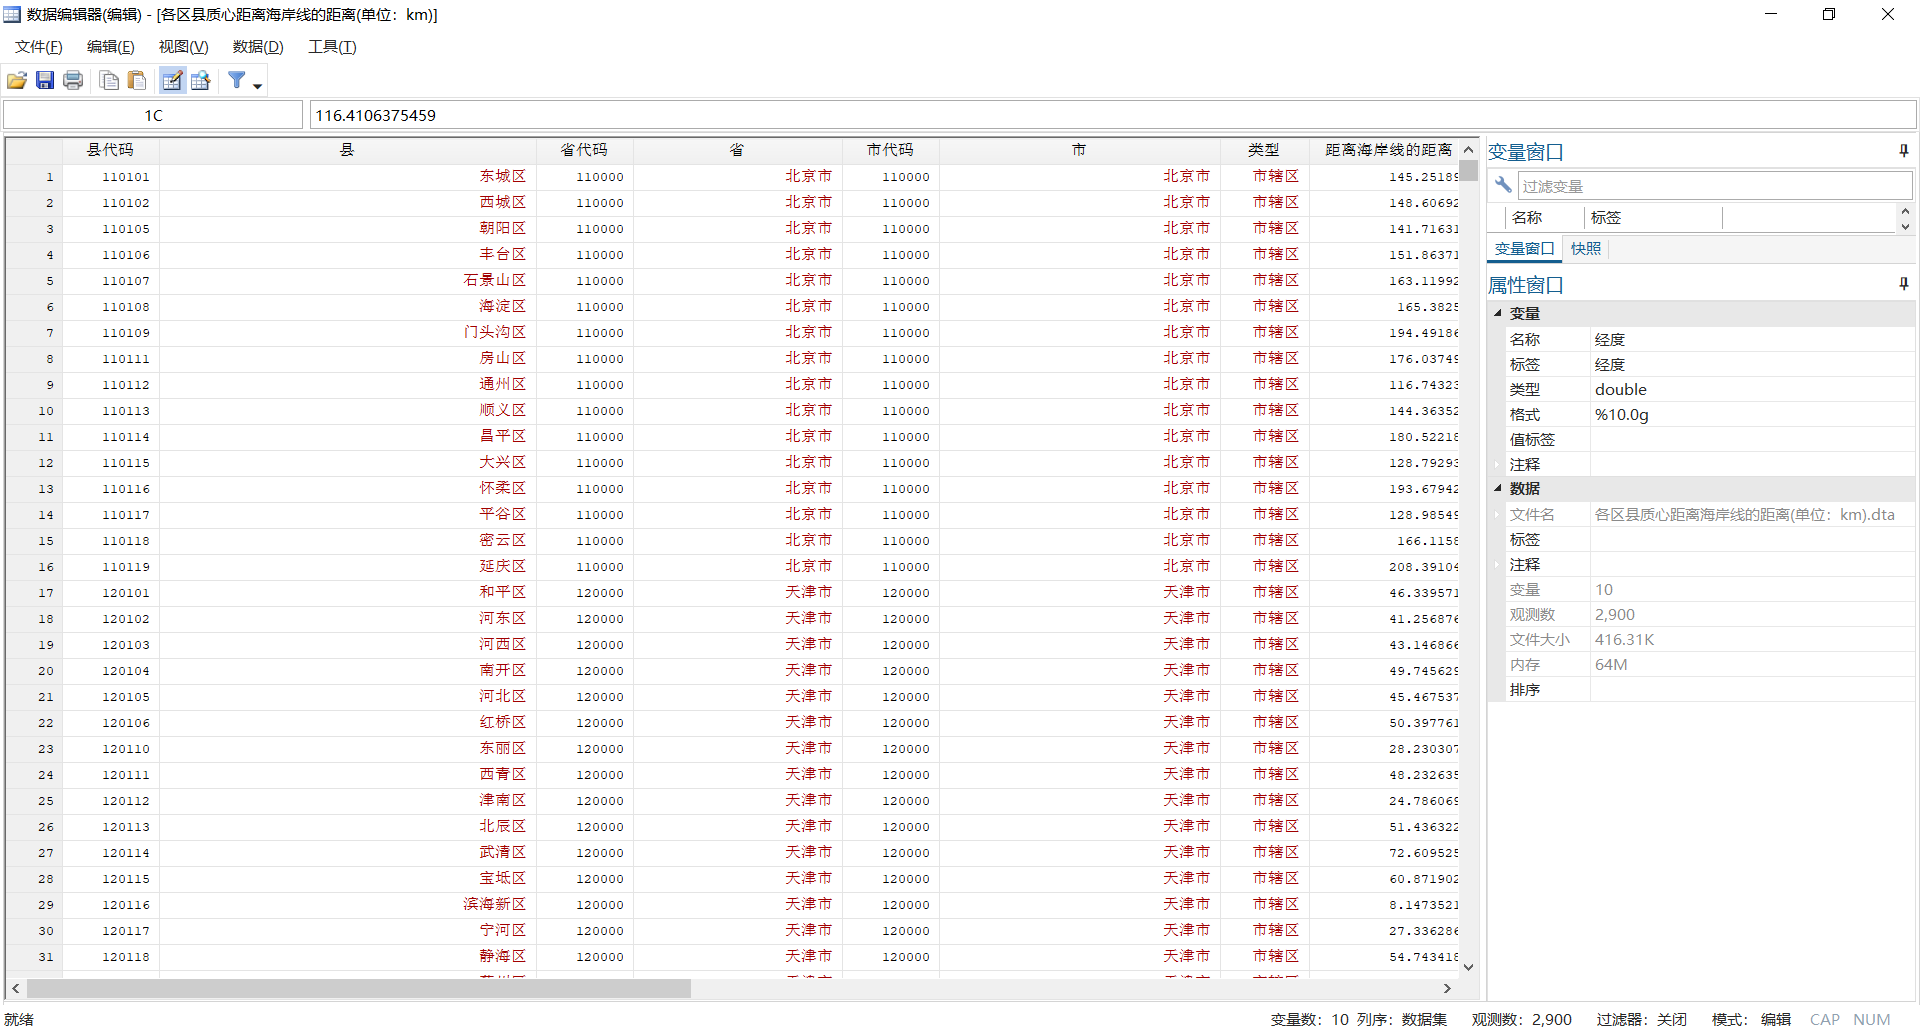This screenshot has height=1030, width=1920.
Task: Open the 文件(F) menu
Action: pyautogui.click(x=39, y=47)
